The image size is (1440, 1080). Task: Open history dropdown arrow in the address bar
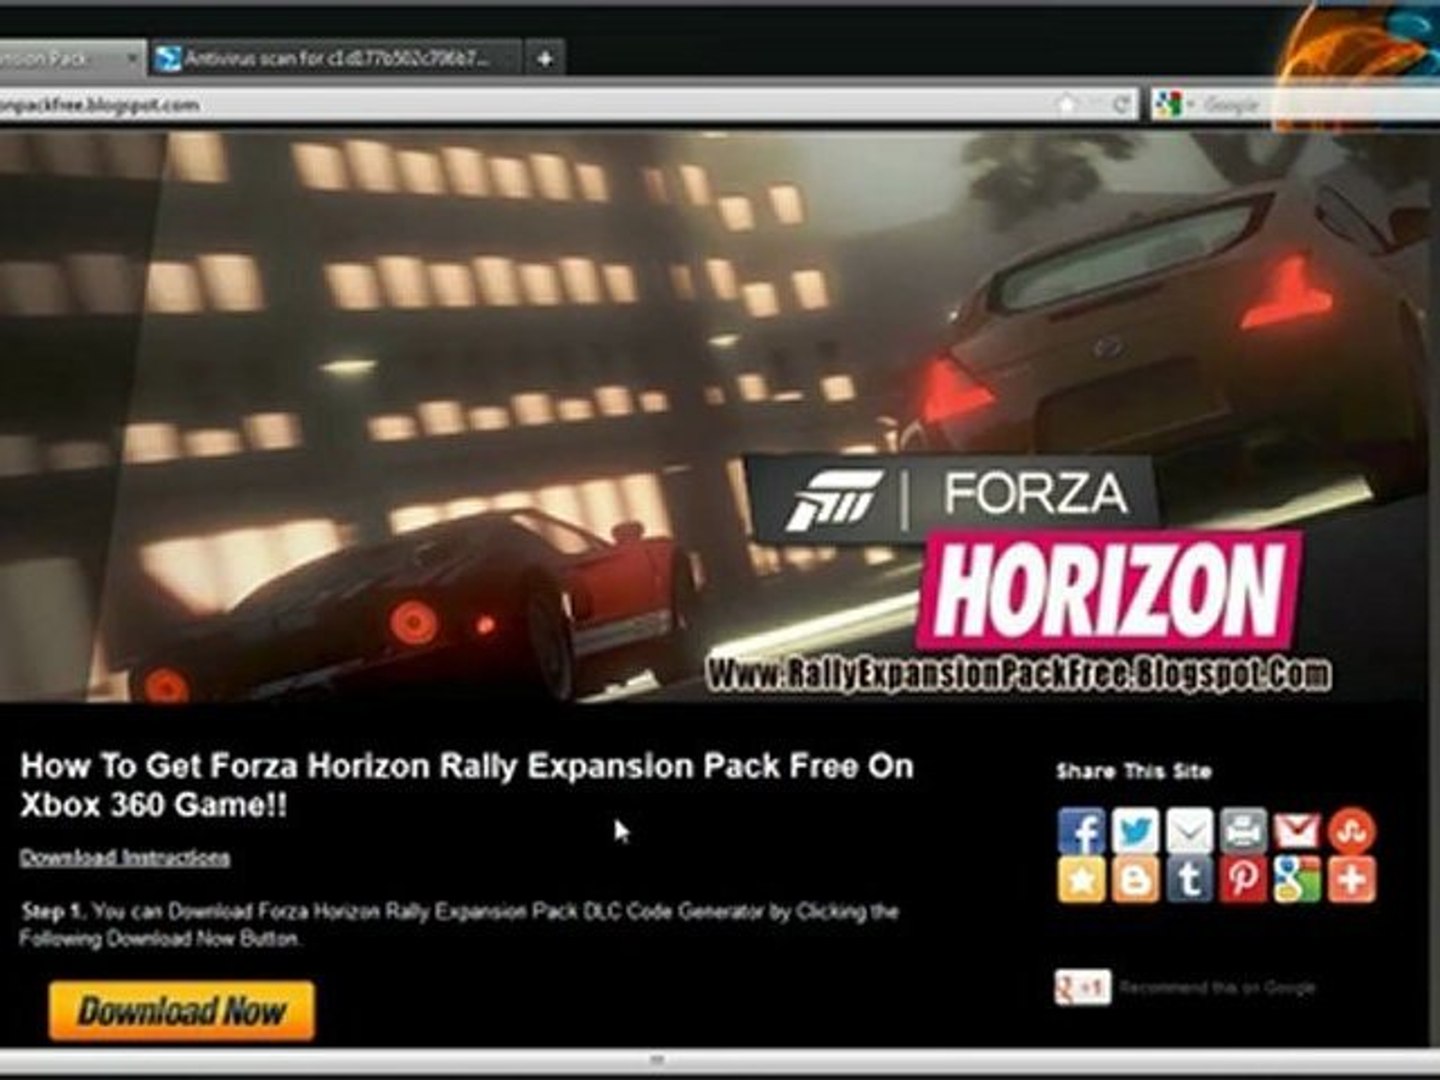coord(1095,104)
